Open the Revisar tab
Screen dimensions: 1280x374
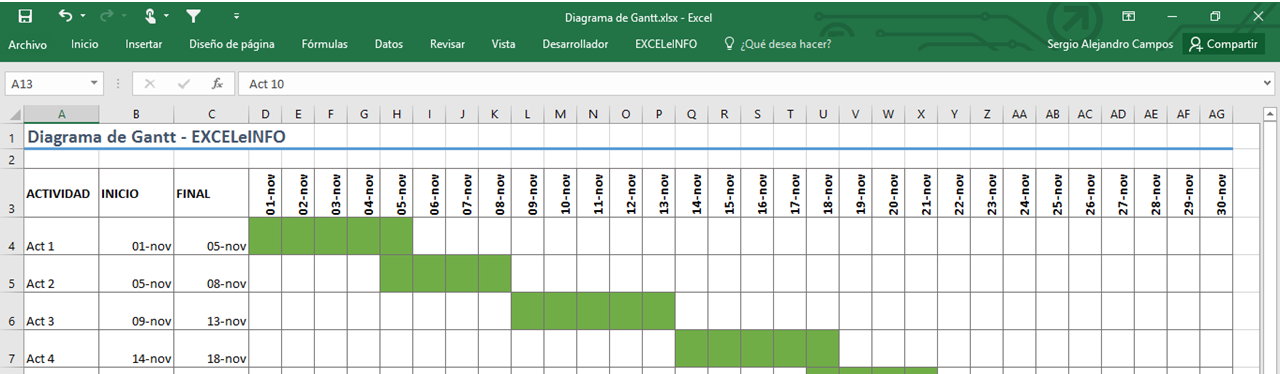click(448, 44)
